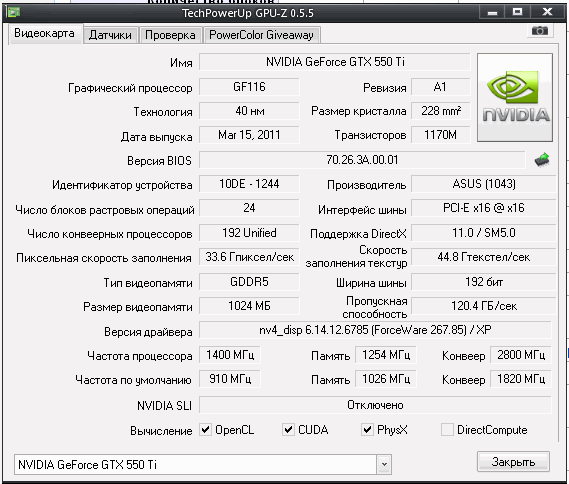Click the DirectX support 11.0 / SM5.0

pos(484,233)
